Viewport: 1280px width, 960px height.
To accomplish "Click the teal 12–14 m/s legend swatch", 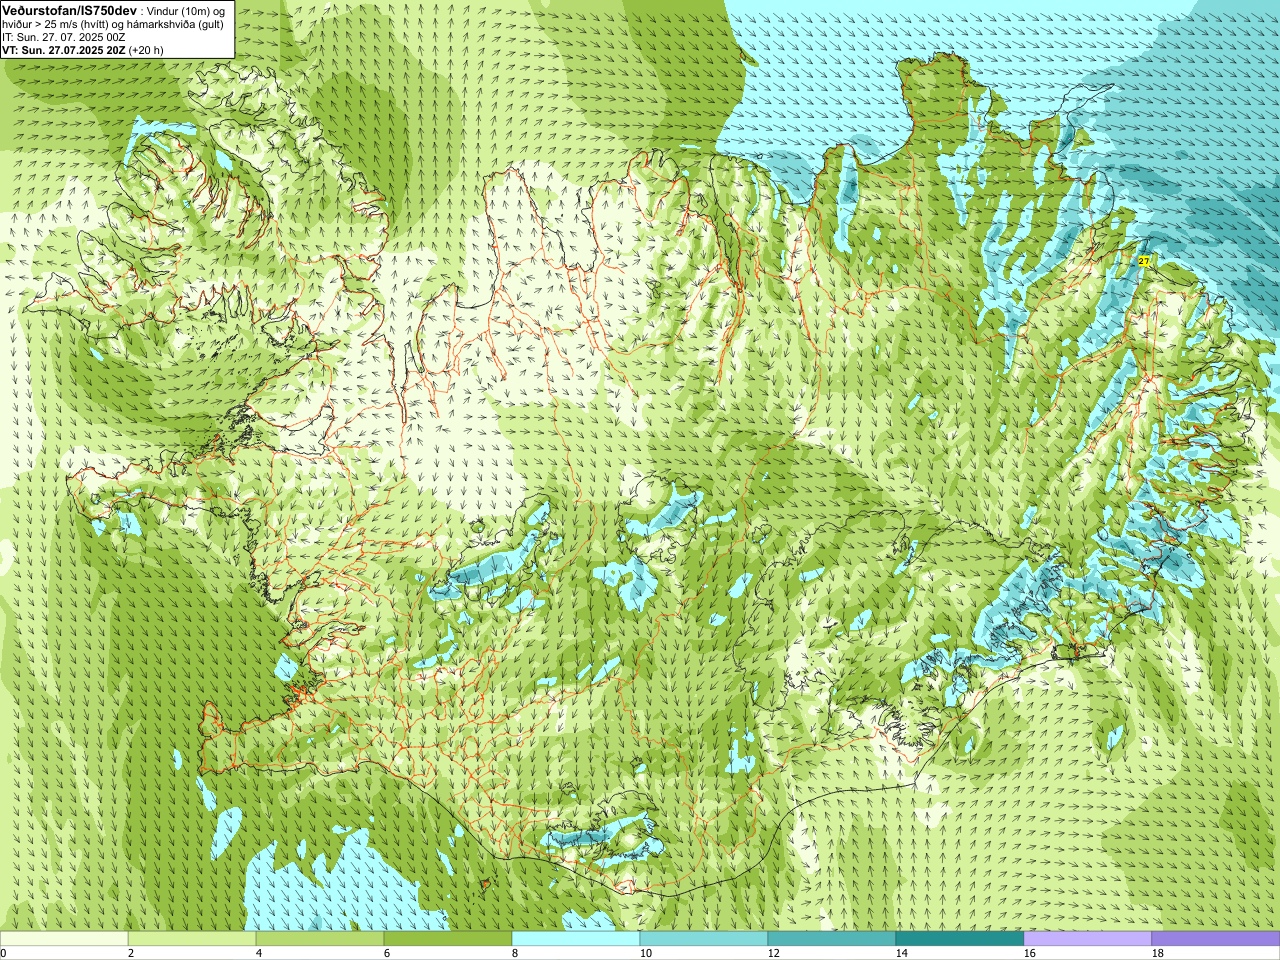I will pos(832,939).
